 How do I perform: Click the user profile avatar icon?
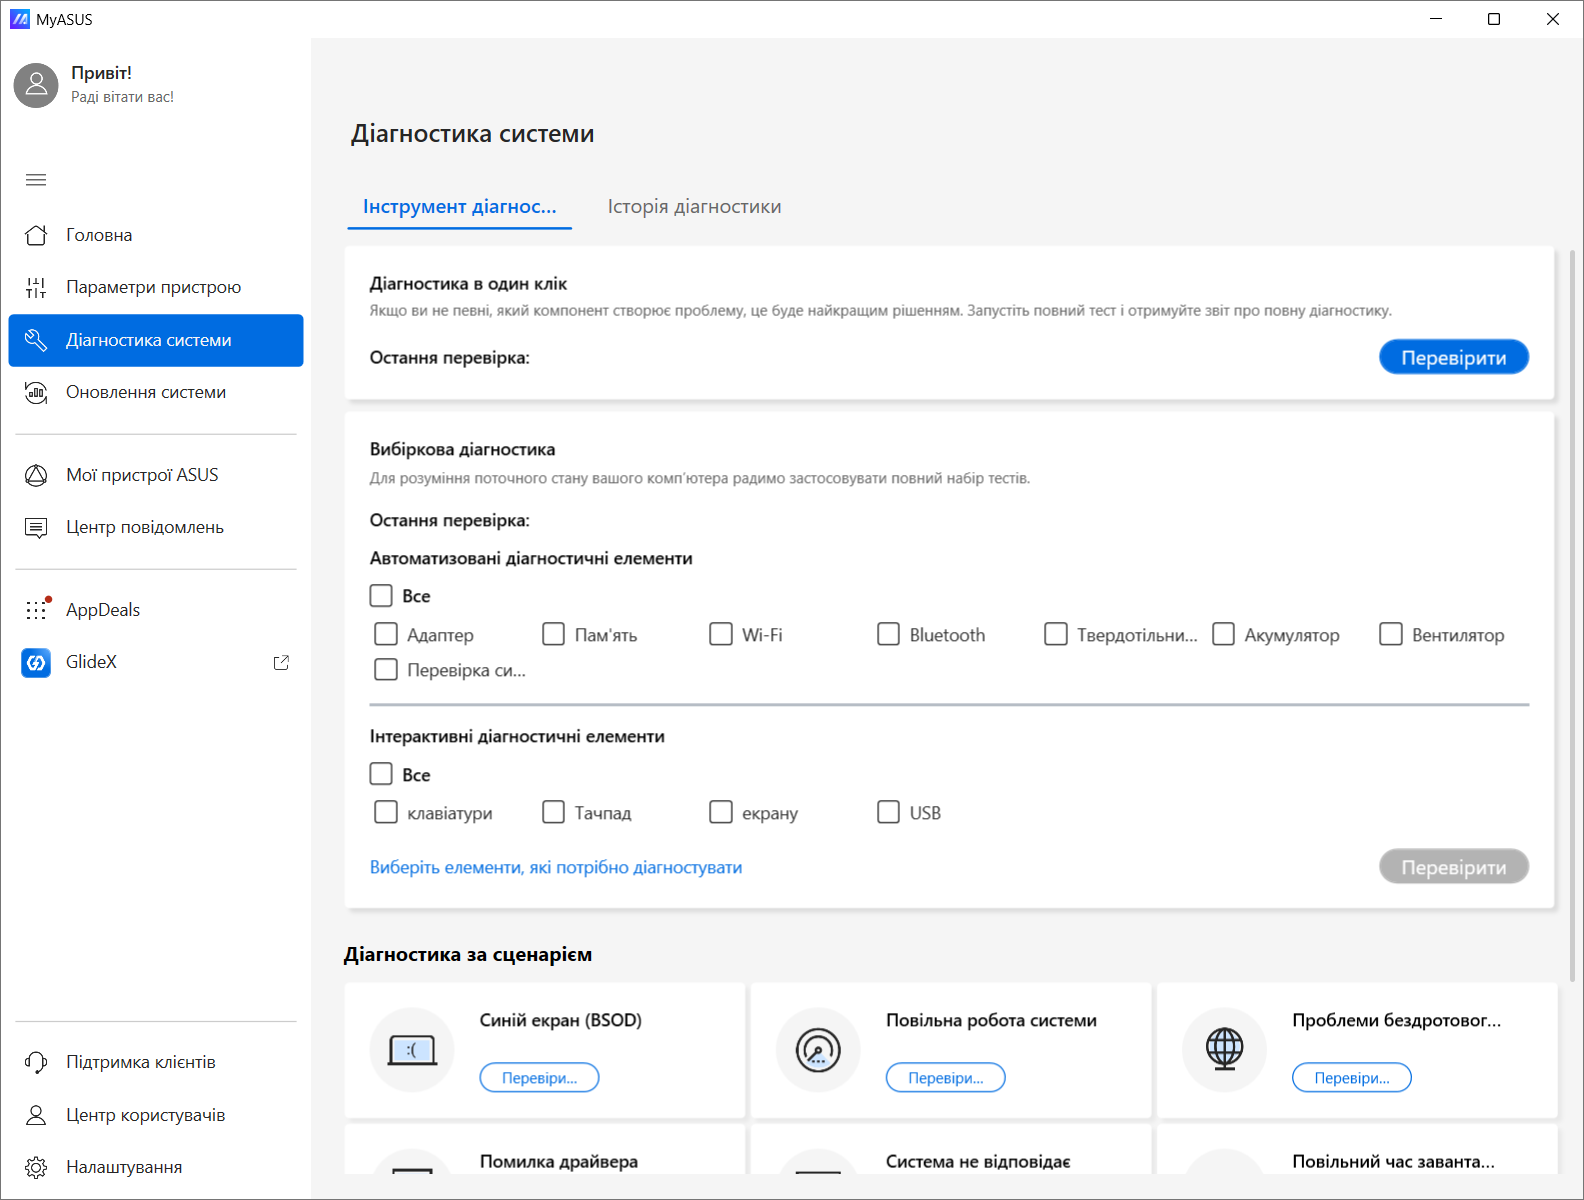click(x=36, y=85)
